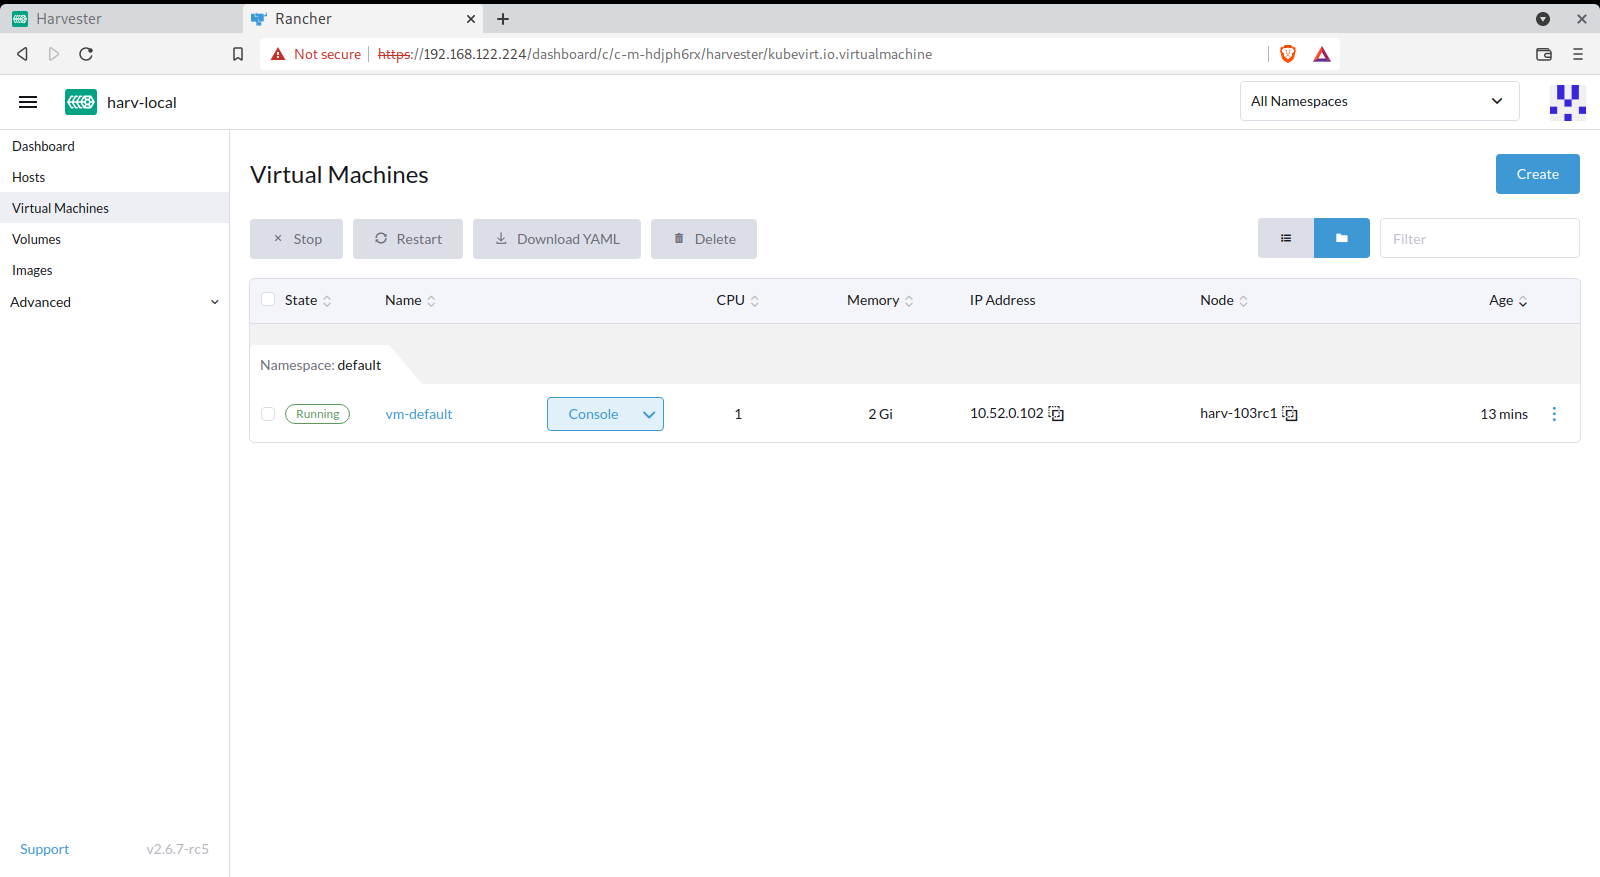Copy IP address 10.52.0.102 to clipboard
This screenshot has width=1600, height=877.
(1056, 414)
